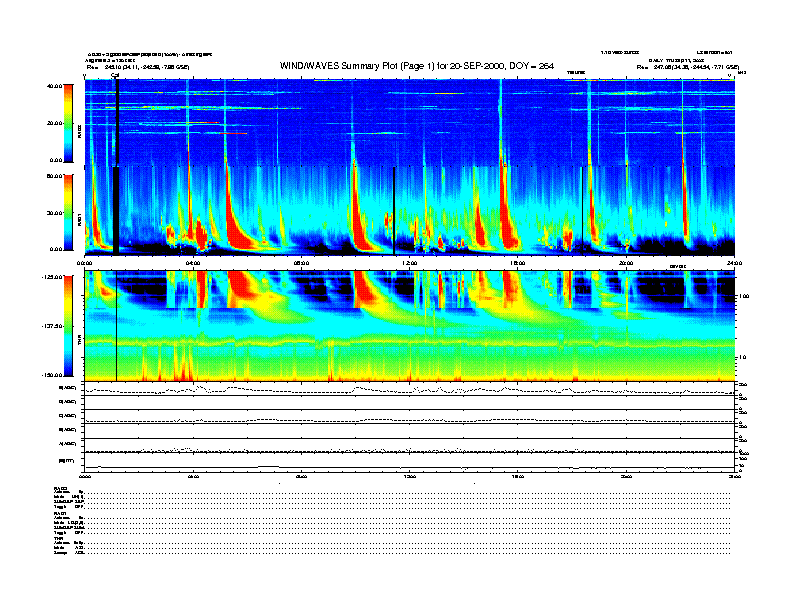Click the top-left header line ending in GSE)
This screenshot has height=612, width=792.
tap(138, 67)
